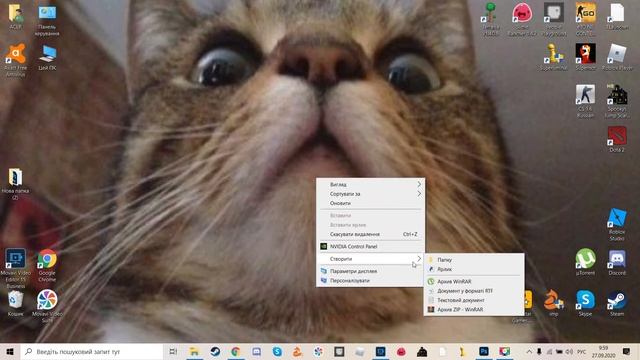Image resolution: width=640 pixels, height=360 pixels.
Task: Open the Avast Free Antivirus desktop icon
Action: coord(16,60)
